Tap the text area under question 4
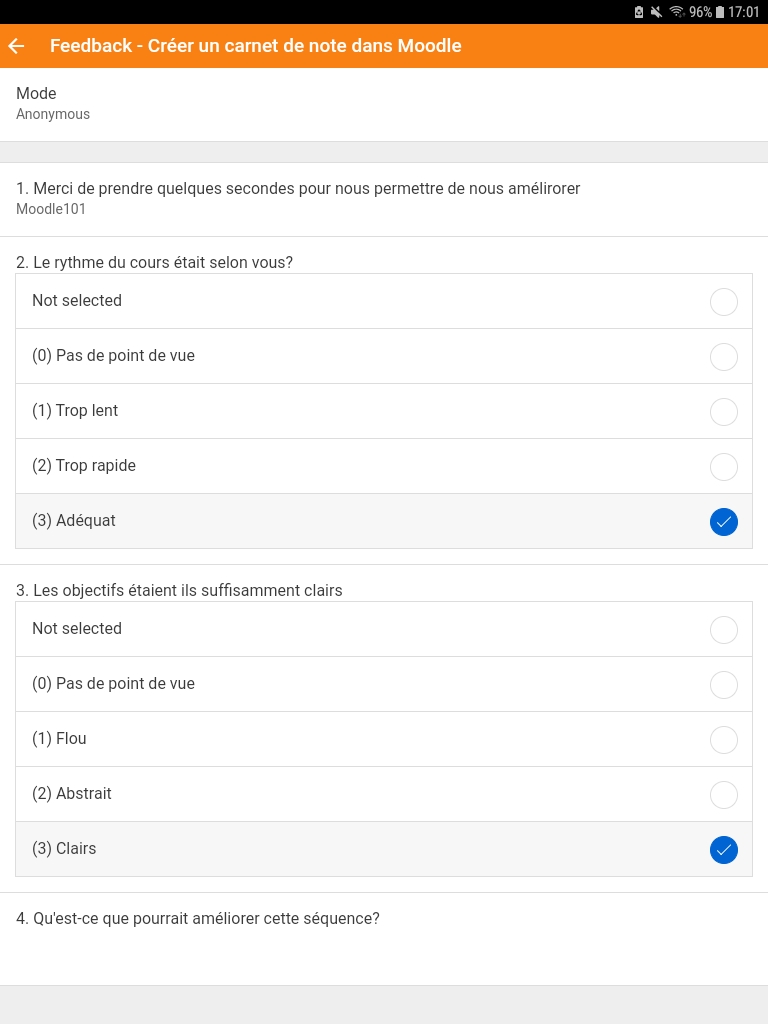 click(x=384, y=957)
